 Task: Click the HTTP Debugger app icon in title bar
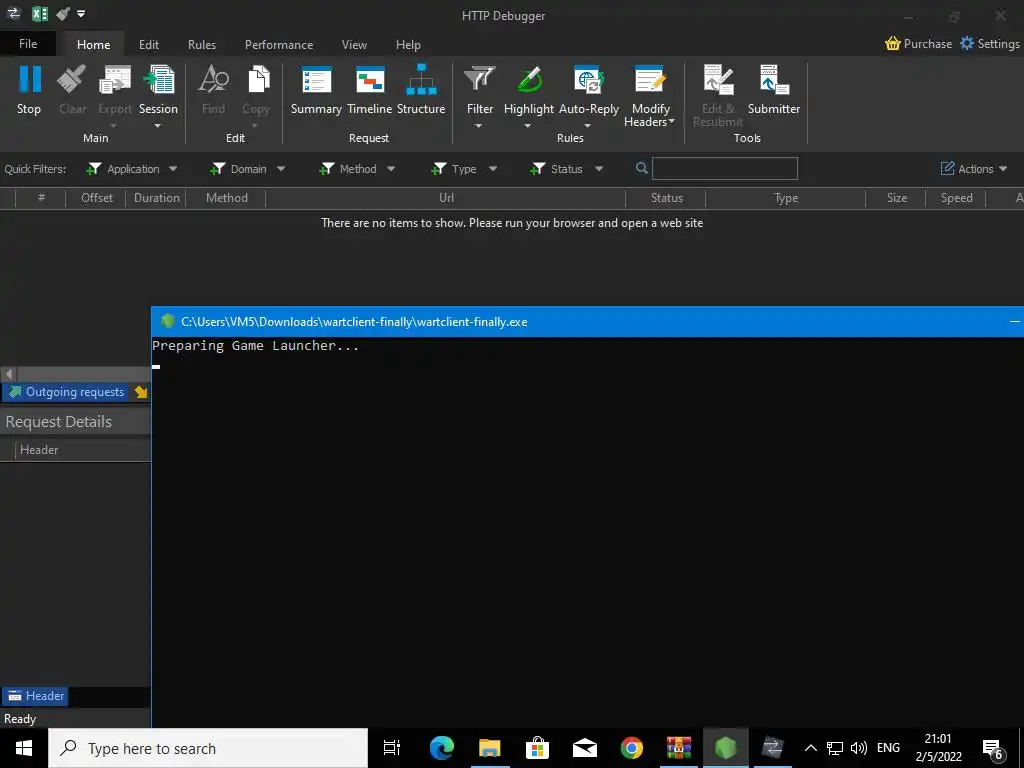[x=13, y=14]
